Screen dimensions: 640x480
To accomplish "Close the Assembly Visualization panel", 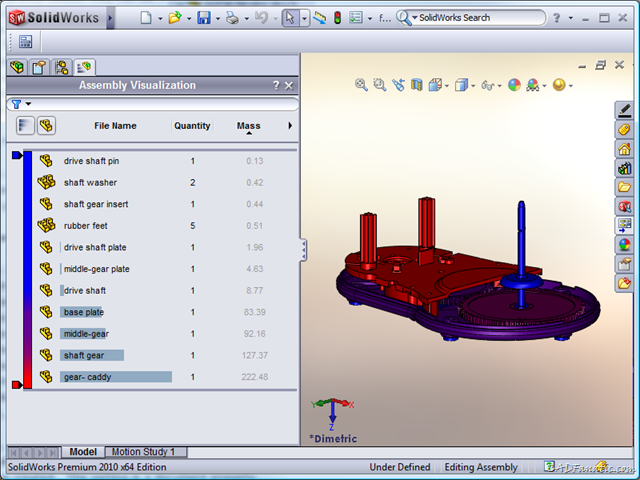I will tap(289, 85).
